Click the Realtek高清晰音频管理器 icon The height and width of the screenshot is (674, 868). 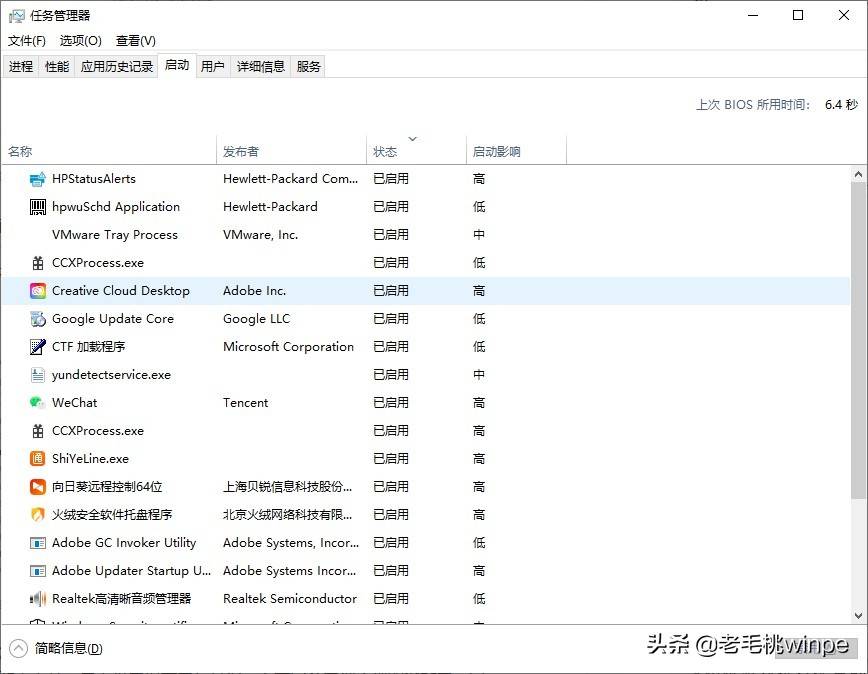37,598
